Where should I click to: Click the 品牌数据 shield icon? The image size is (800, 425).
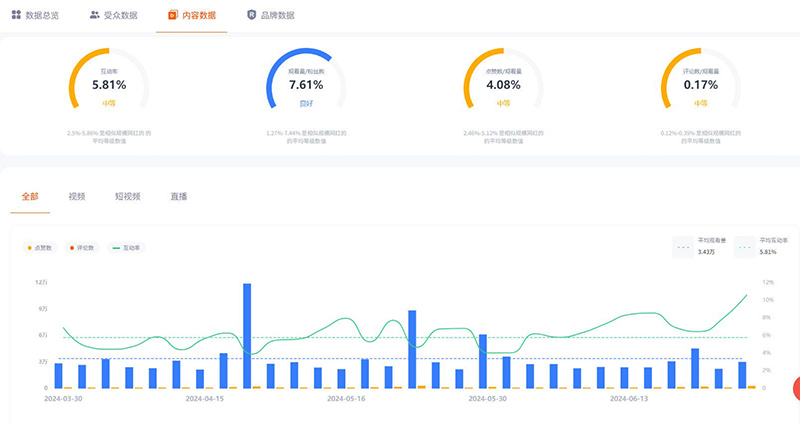[x=251, y=15]
